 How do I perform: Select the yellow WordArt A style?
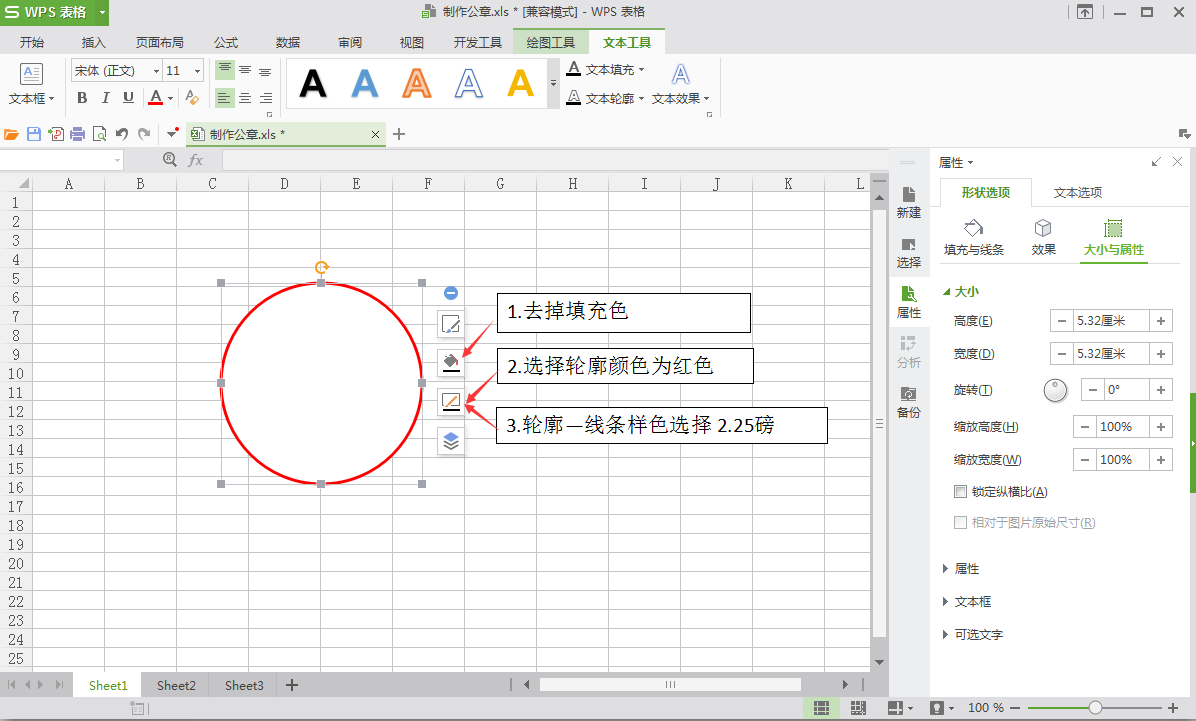(x=520, y=83)
